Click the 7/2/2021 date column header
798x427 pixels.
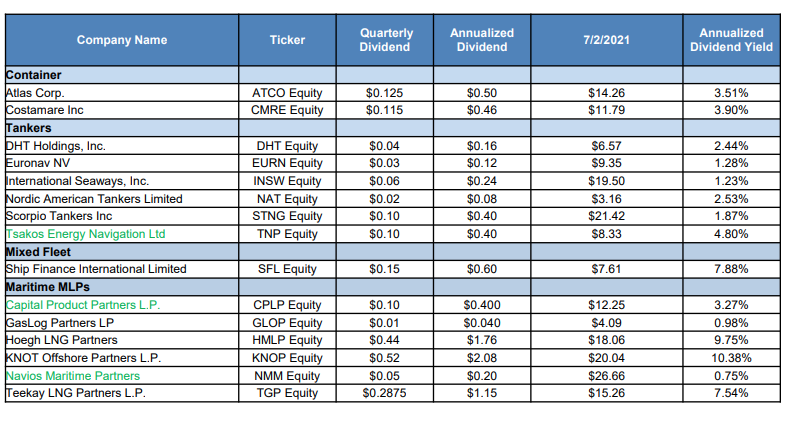coord(607,40)
